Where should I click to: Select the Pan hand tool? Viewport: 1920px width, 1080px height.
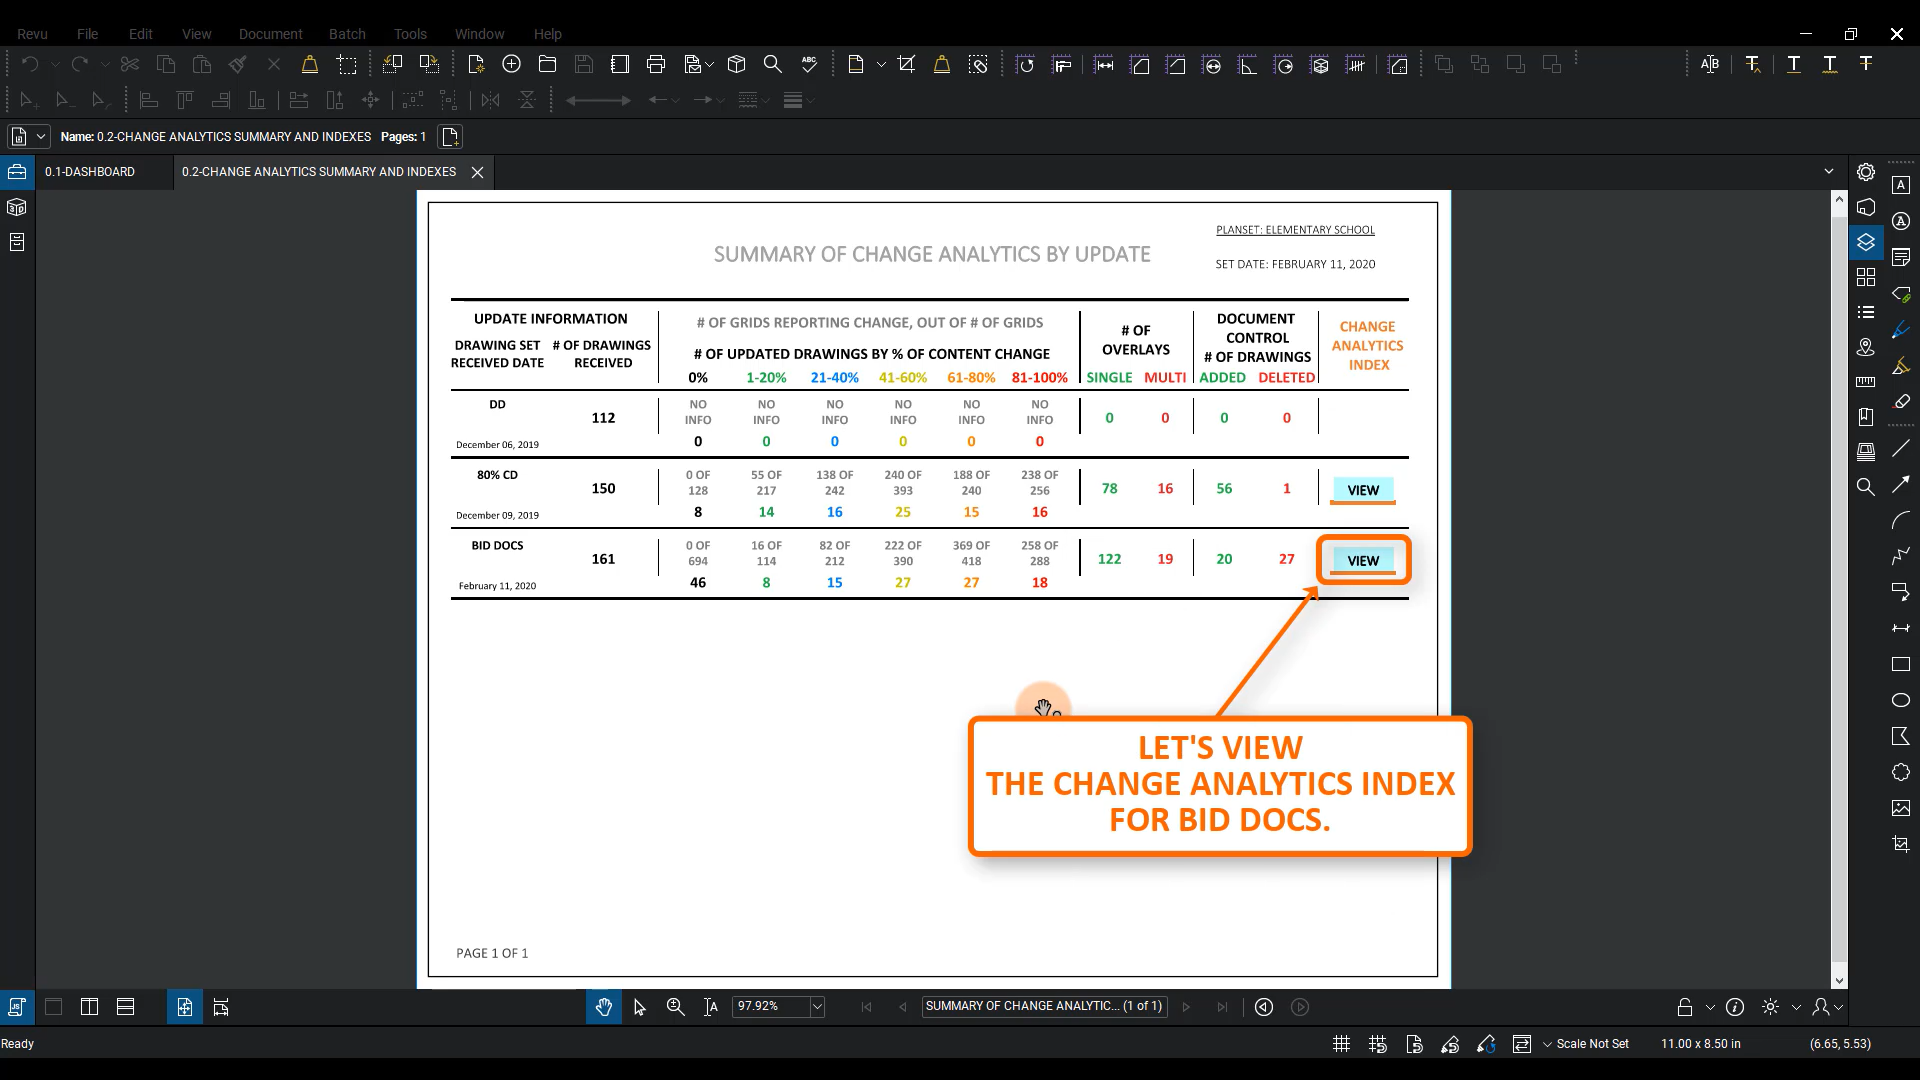[x=603, y=1007]
